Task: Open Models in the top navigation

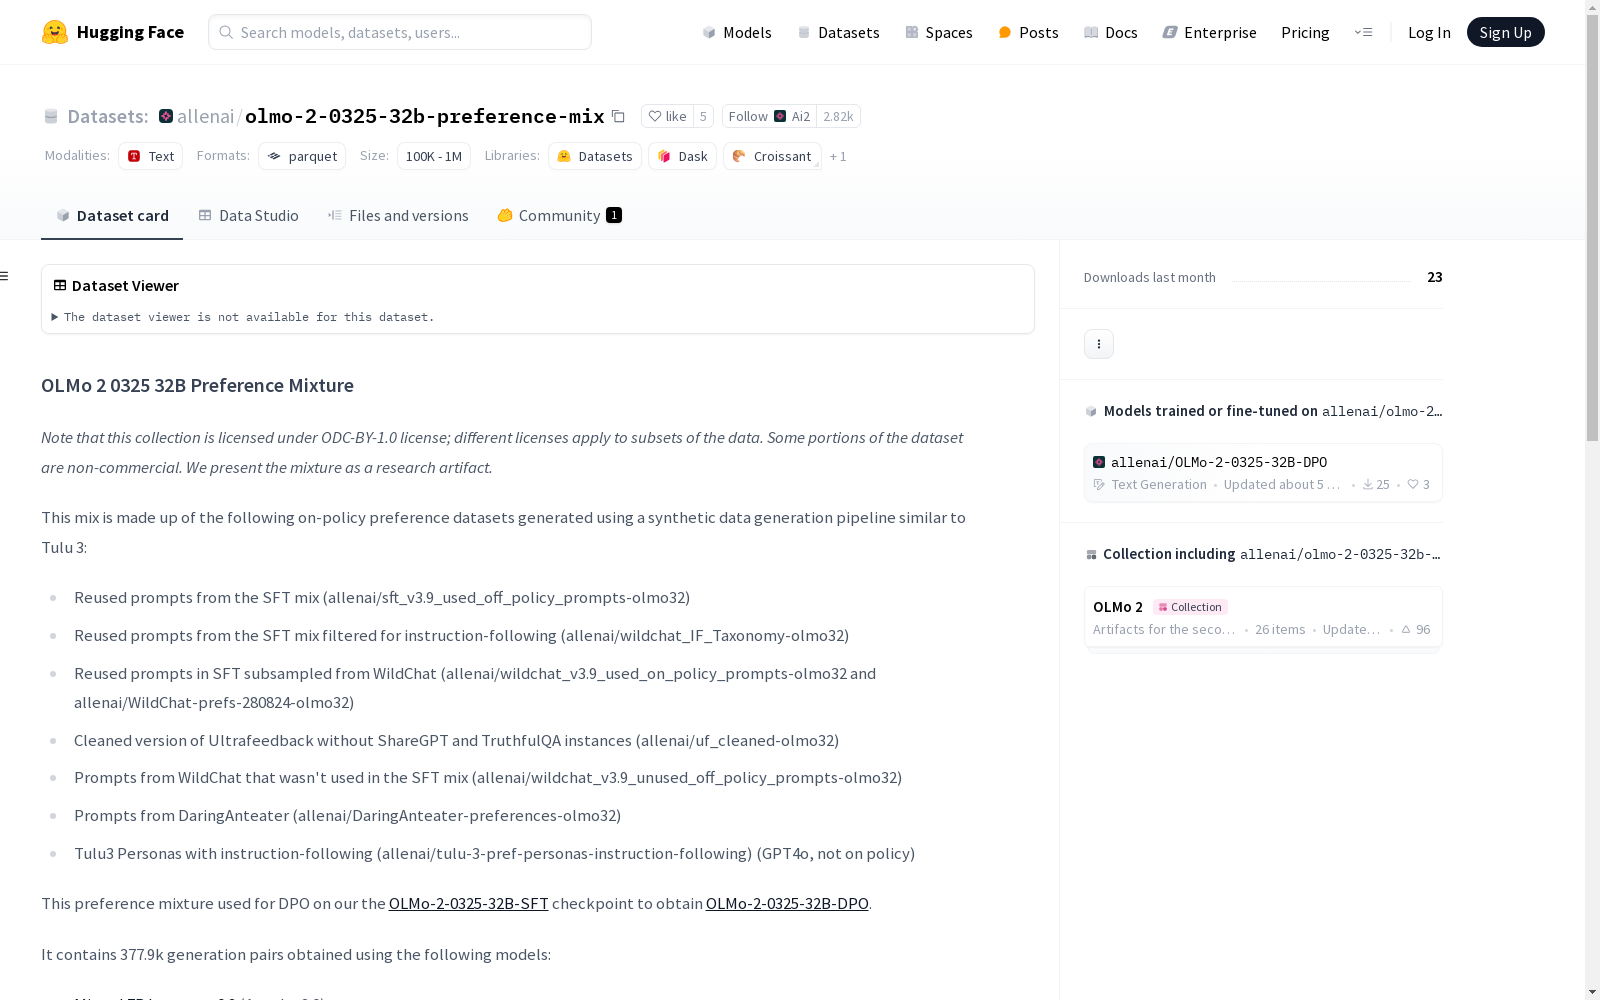Action: [737, 32]
